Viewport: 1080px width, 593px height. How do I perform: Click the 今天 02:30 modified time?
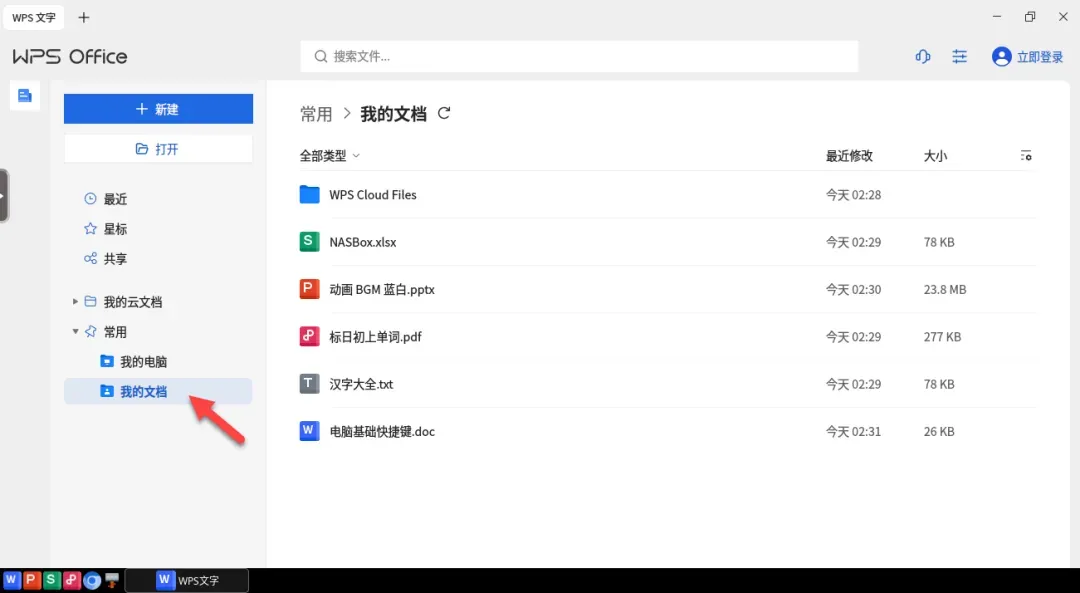[x=853, y=289]
